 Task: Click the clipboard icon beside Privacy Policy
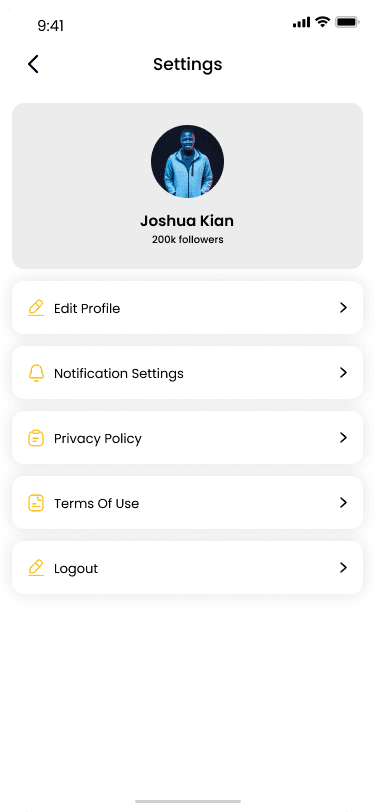pos(36,438)
